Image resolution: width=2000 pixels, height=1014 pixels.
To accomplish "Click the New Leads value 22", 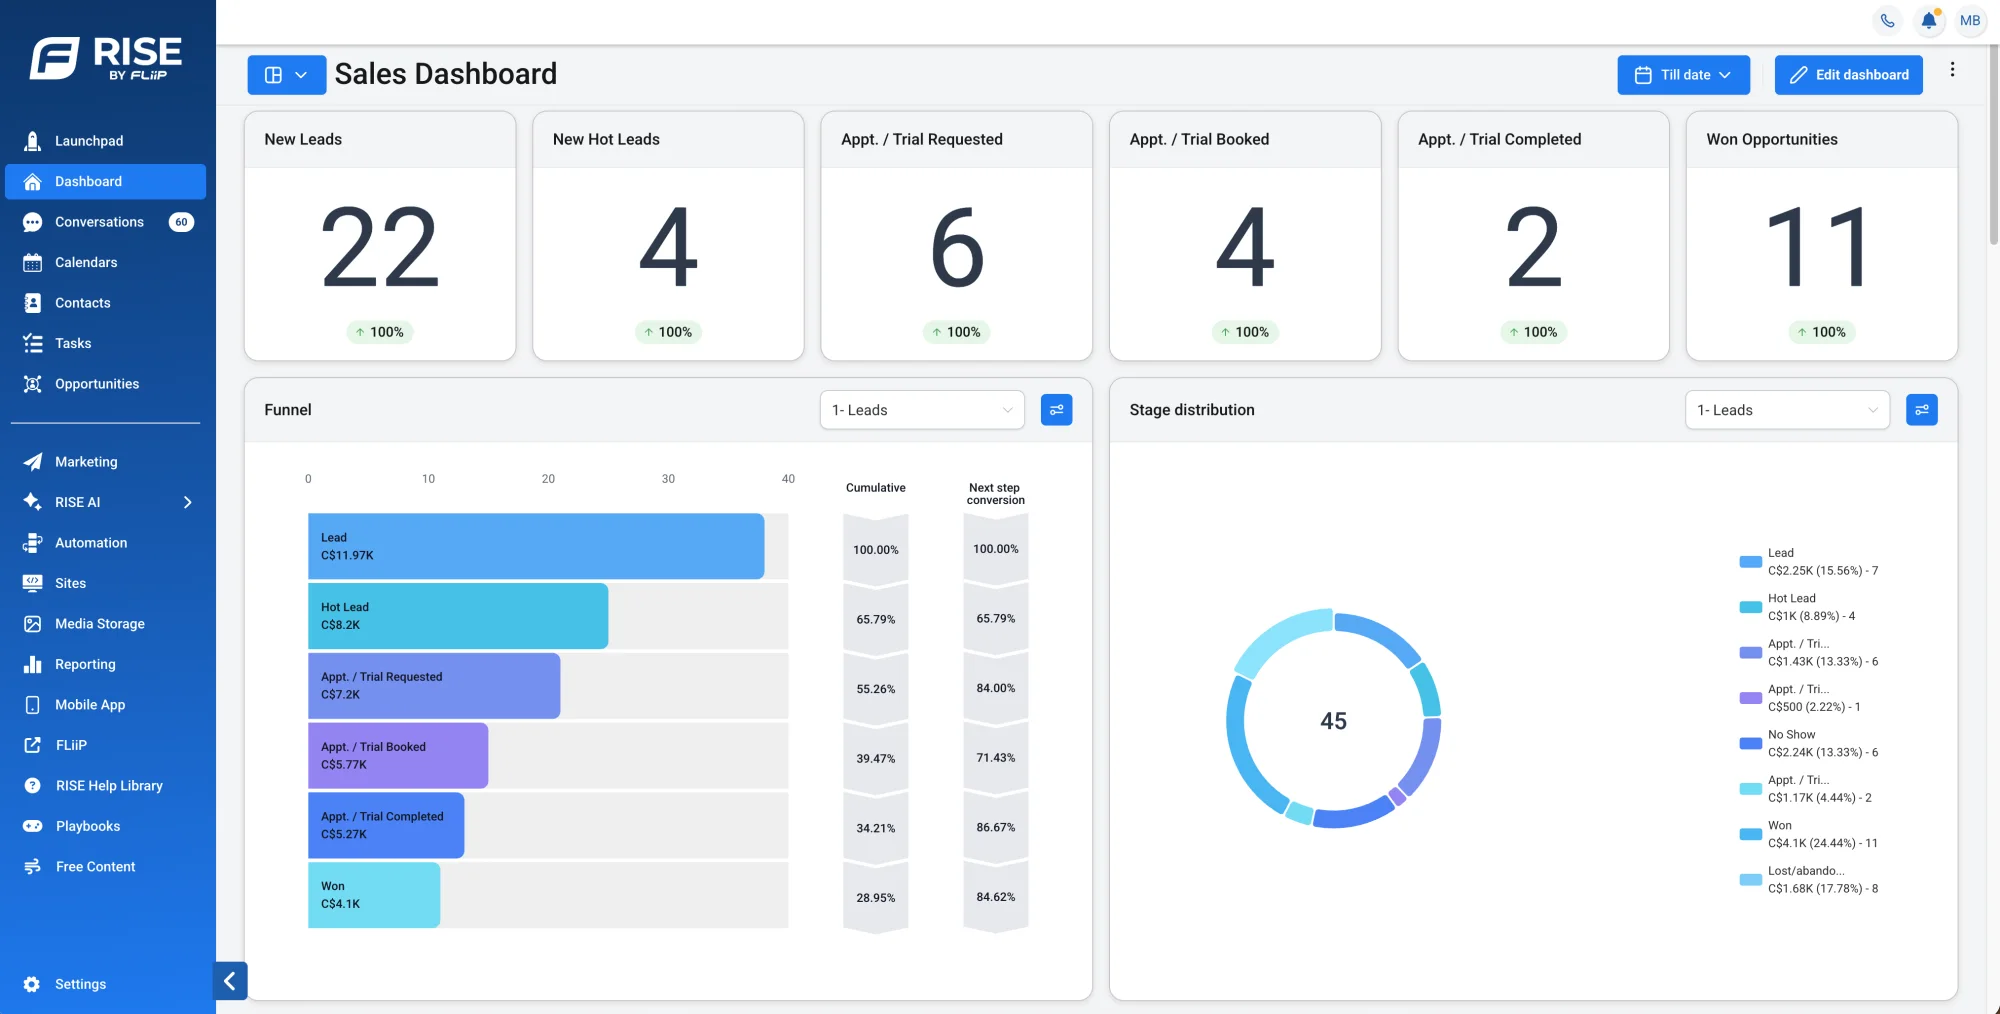I will pyautogui.click(x=380, y=247).
